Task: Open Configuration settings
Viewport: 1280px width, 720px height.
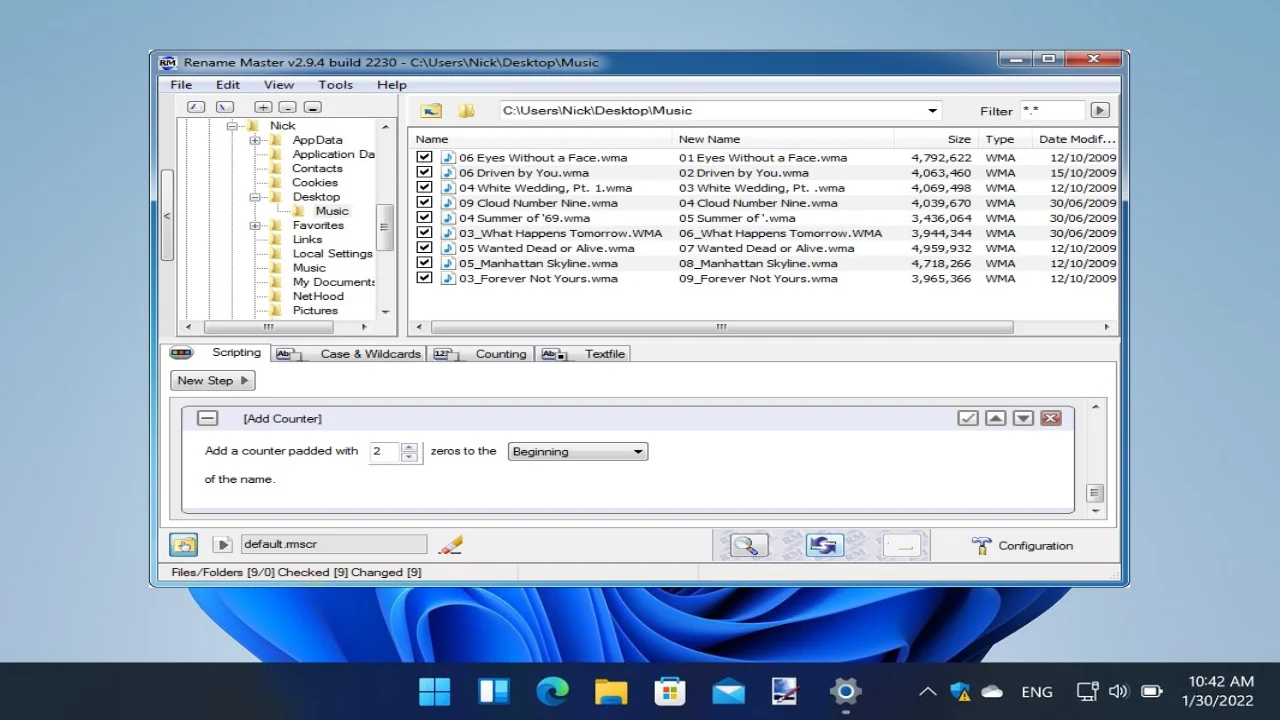Action: point(1022,546)
